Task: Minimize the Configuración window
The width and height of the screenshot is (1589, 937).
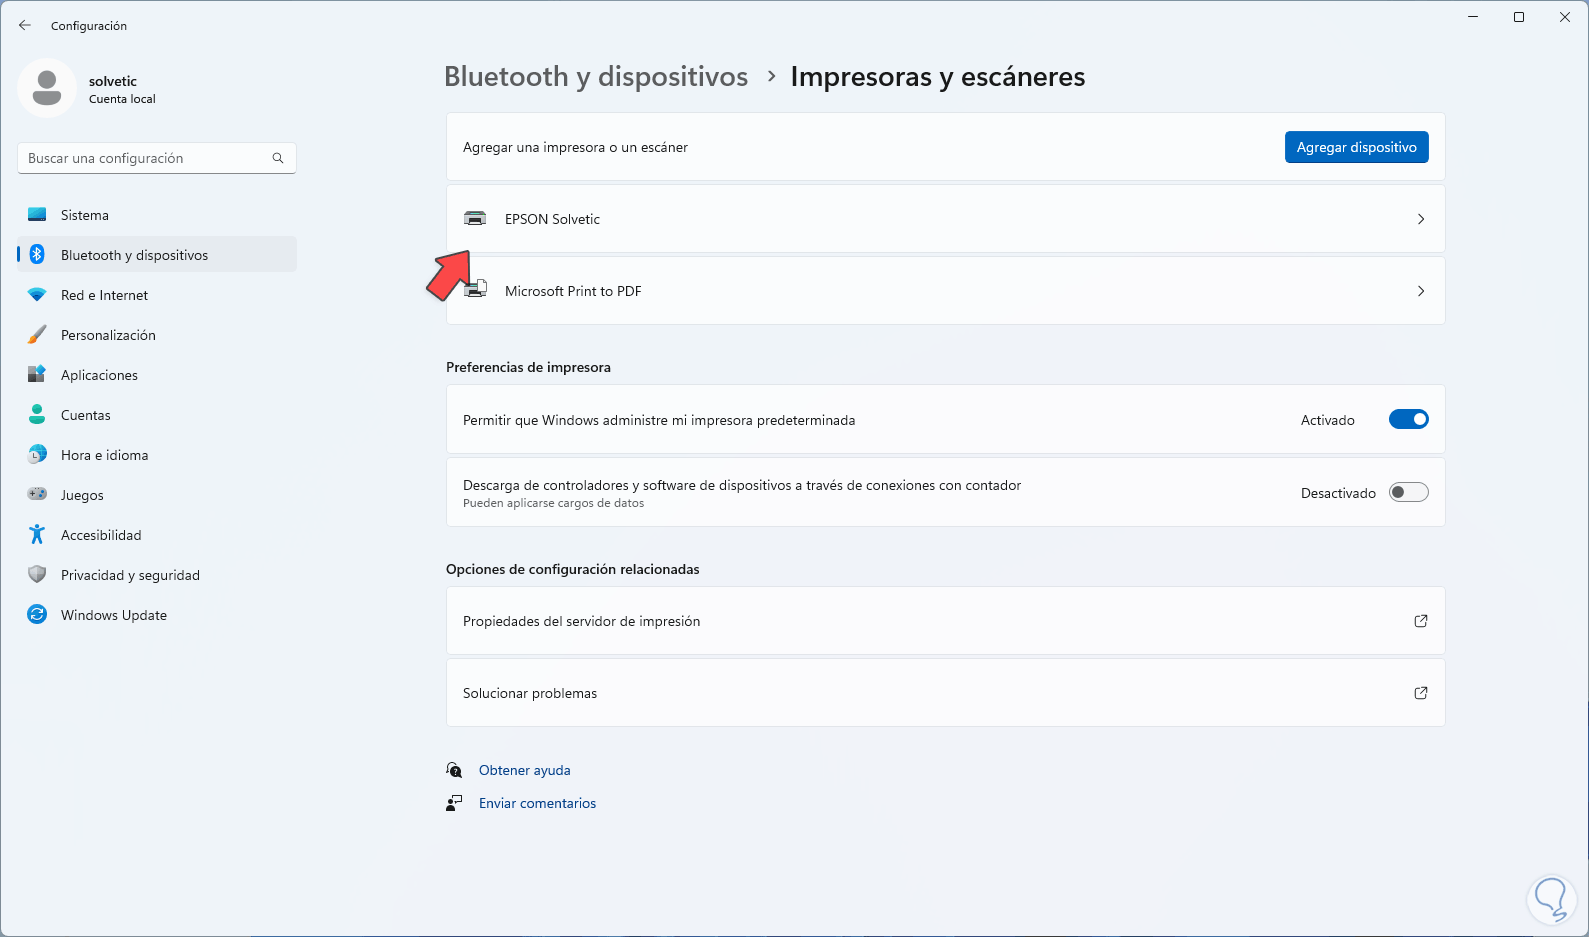Action: pyautogui.click(x=1473, y=17)
